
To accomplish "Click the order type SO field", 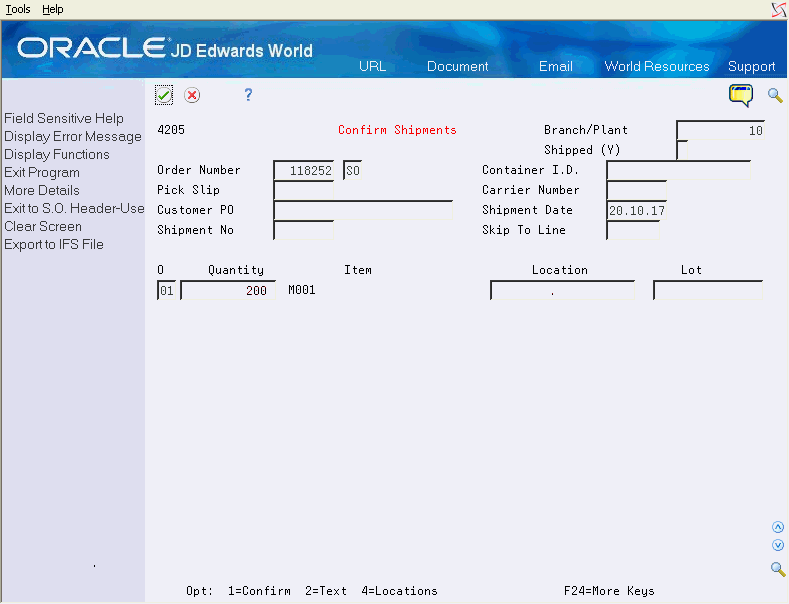I will (352, 170).
